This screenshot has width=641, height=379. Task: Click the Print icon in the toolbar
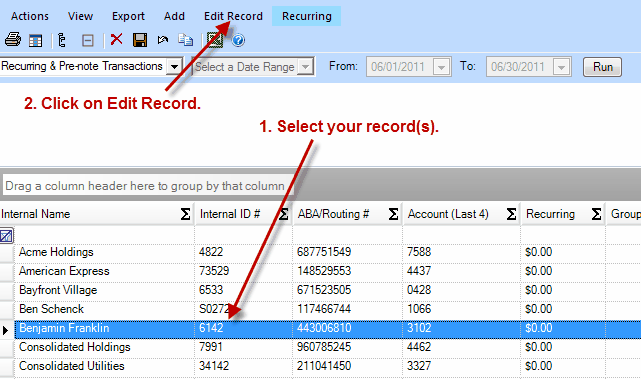(x=13, y=40)
